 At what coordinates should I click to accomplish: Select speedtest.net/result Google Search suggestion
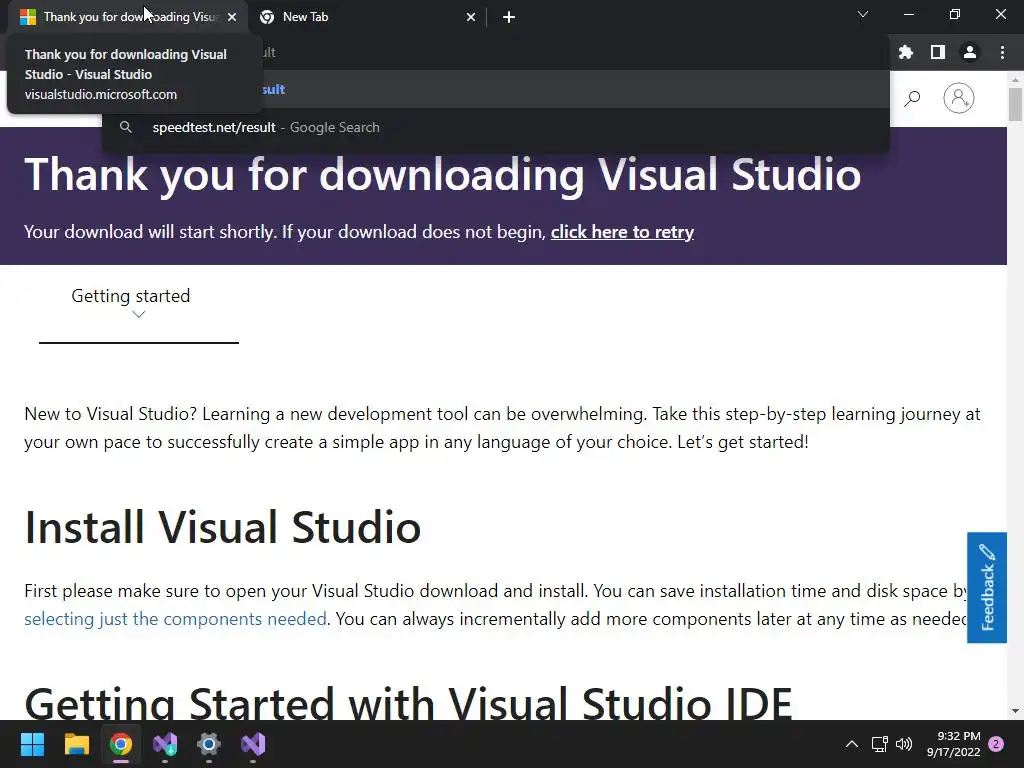pos(496,127)
